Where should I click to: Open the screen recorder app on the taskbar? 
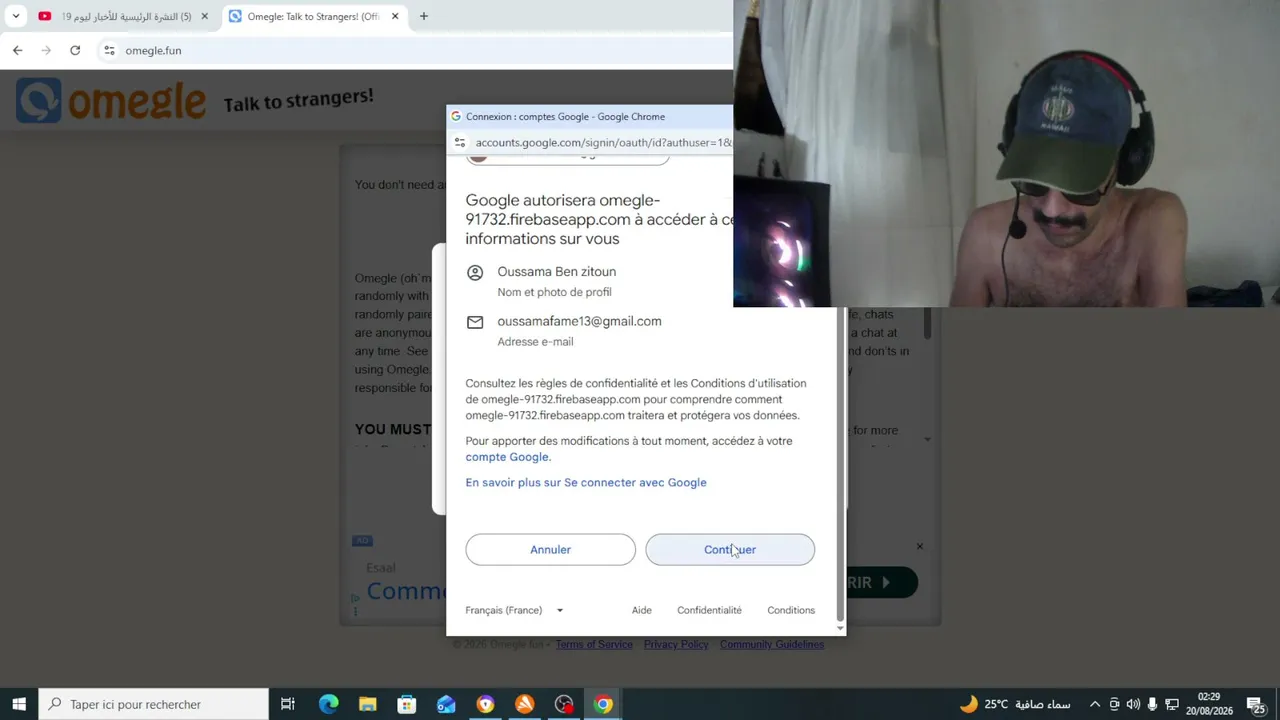point(564,704)
